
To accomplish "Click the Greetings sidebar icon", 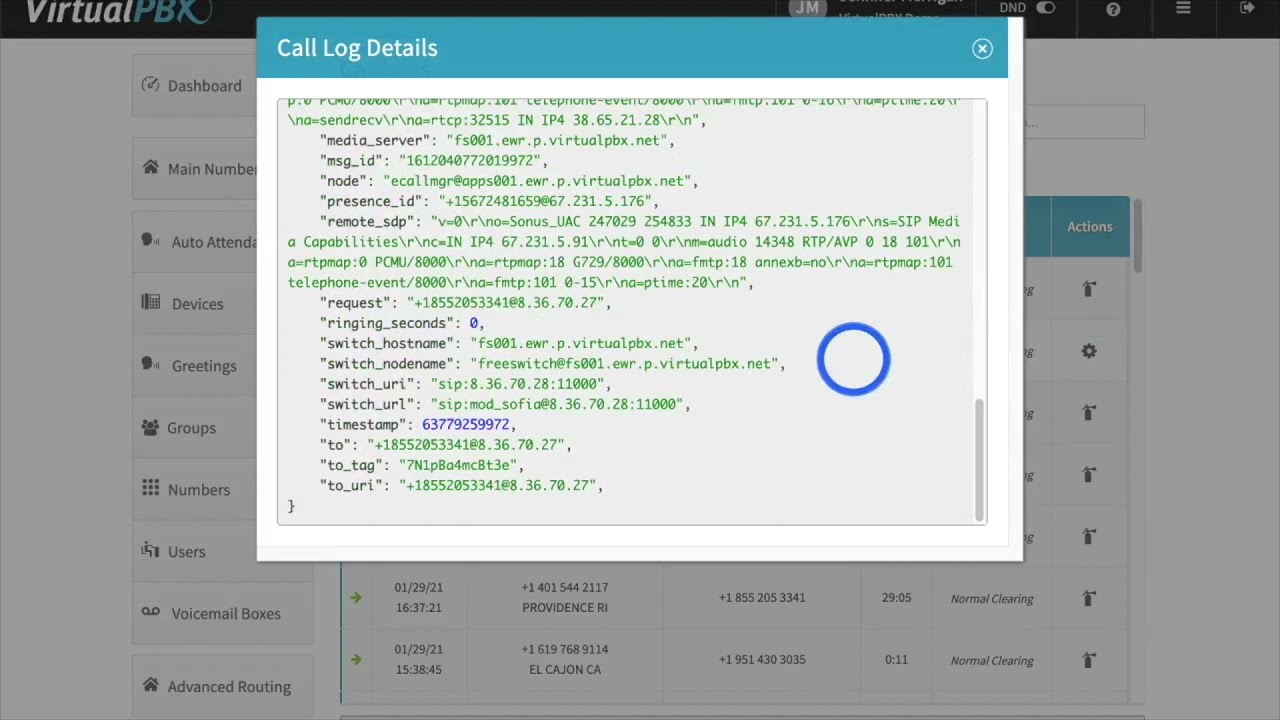I will coord(150,364).
